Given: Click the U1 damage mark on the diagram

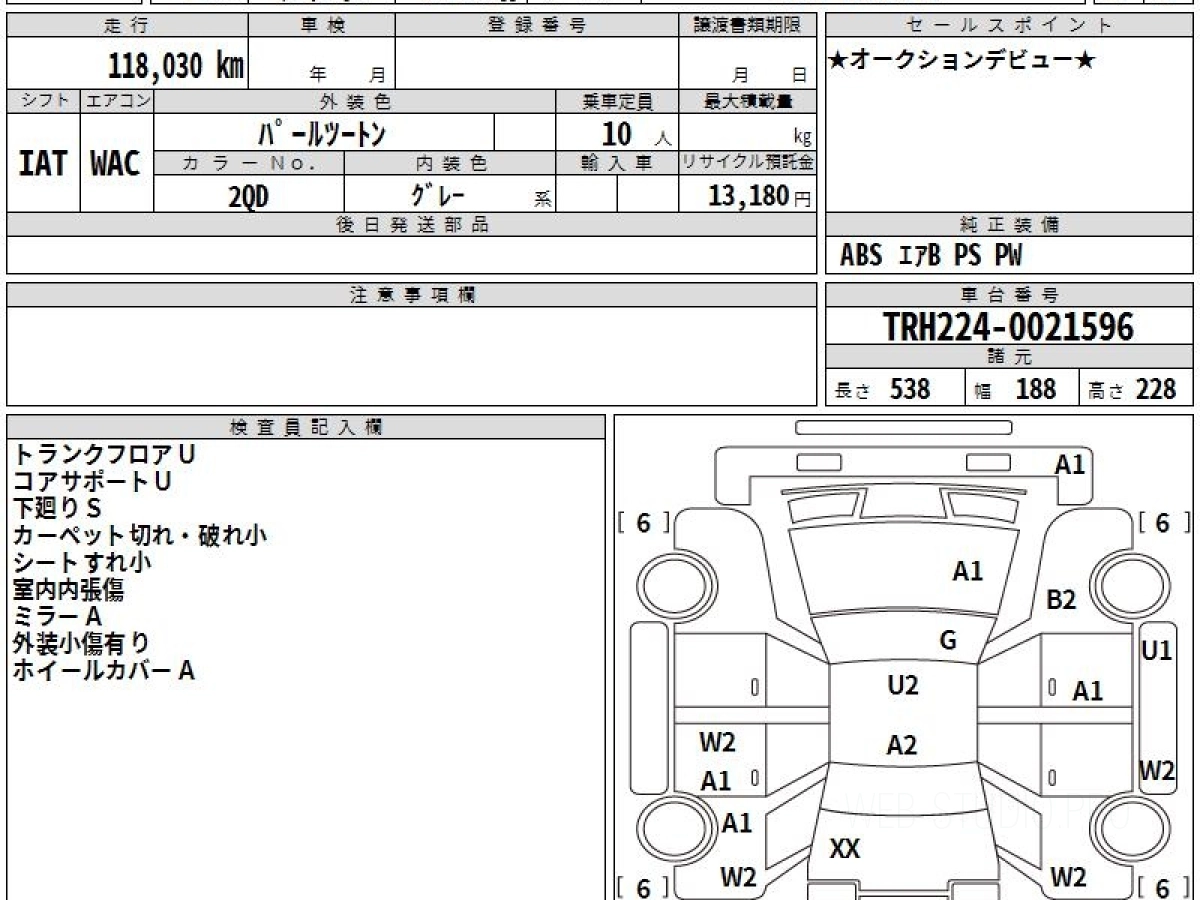Looking at the screenshot, I should [1157, 650].
